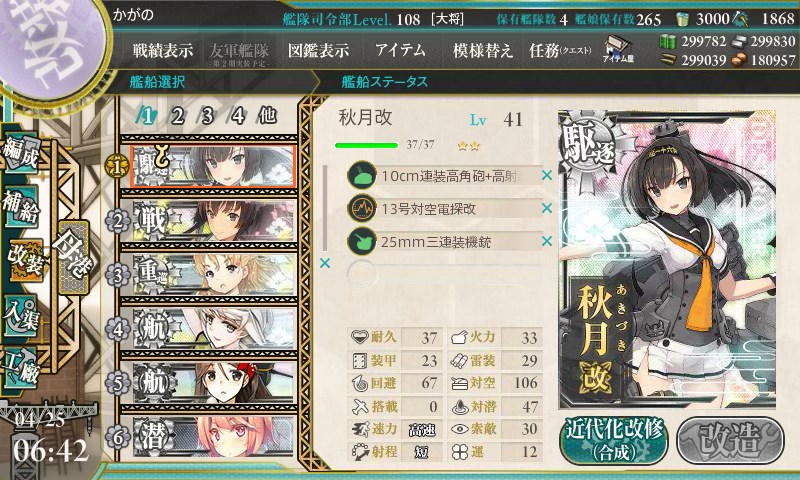Click the 近代化改修 (合成) button
Viewport: 800px width, 480px height.
tap(614, 440)
